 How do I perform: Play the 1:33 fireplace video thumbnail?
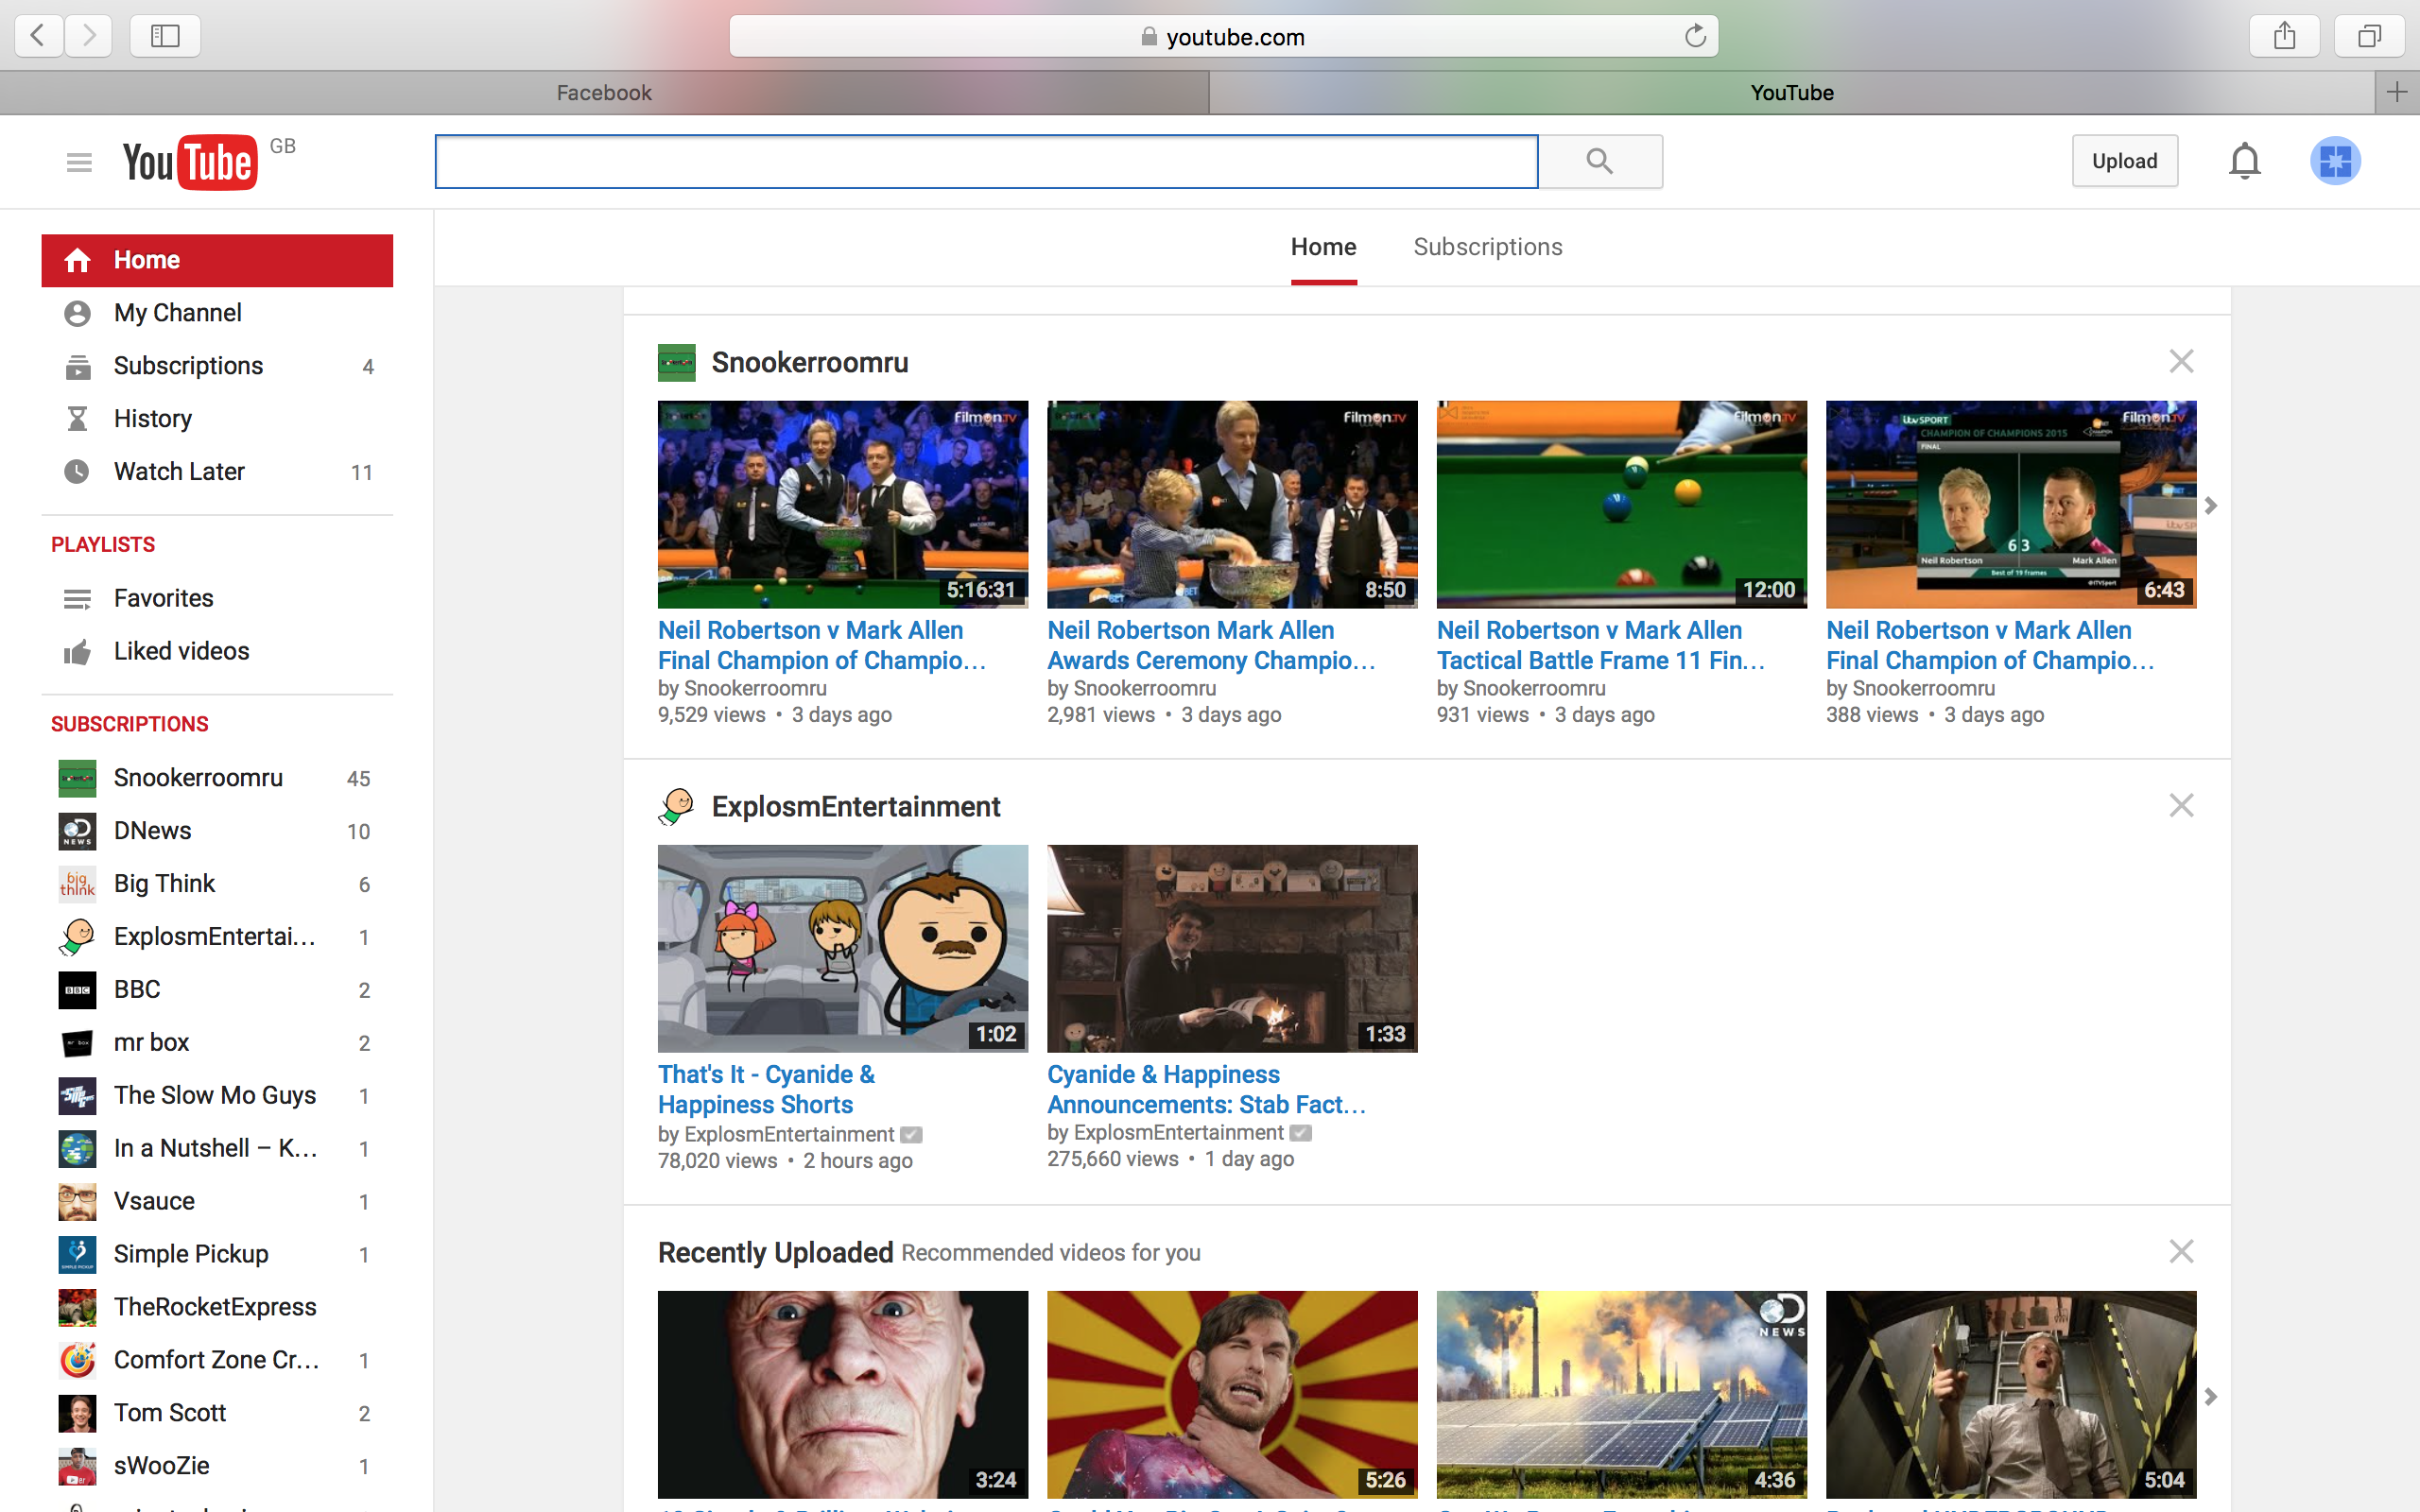coord(1232,948)
